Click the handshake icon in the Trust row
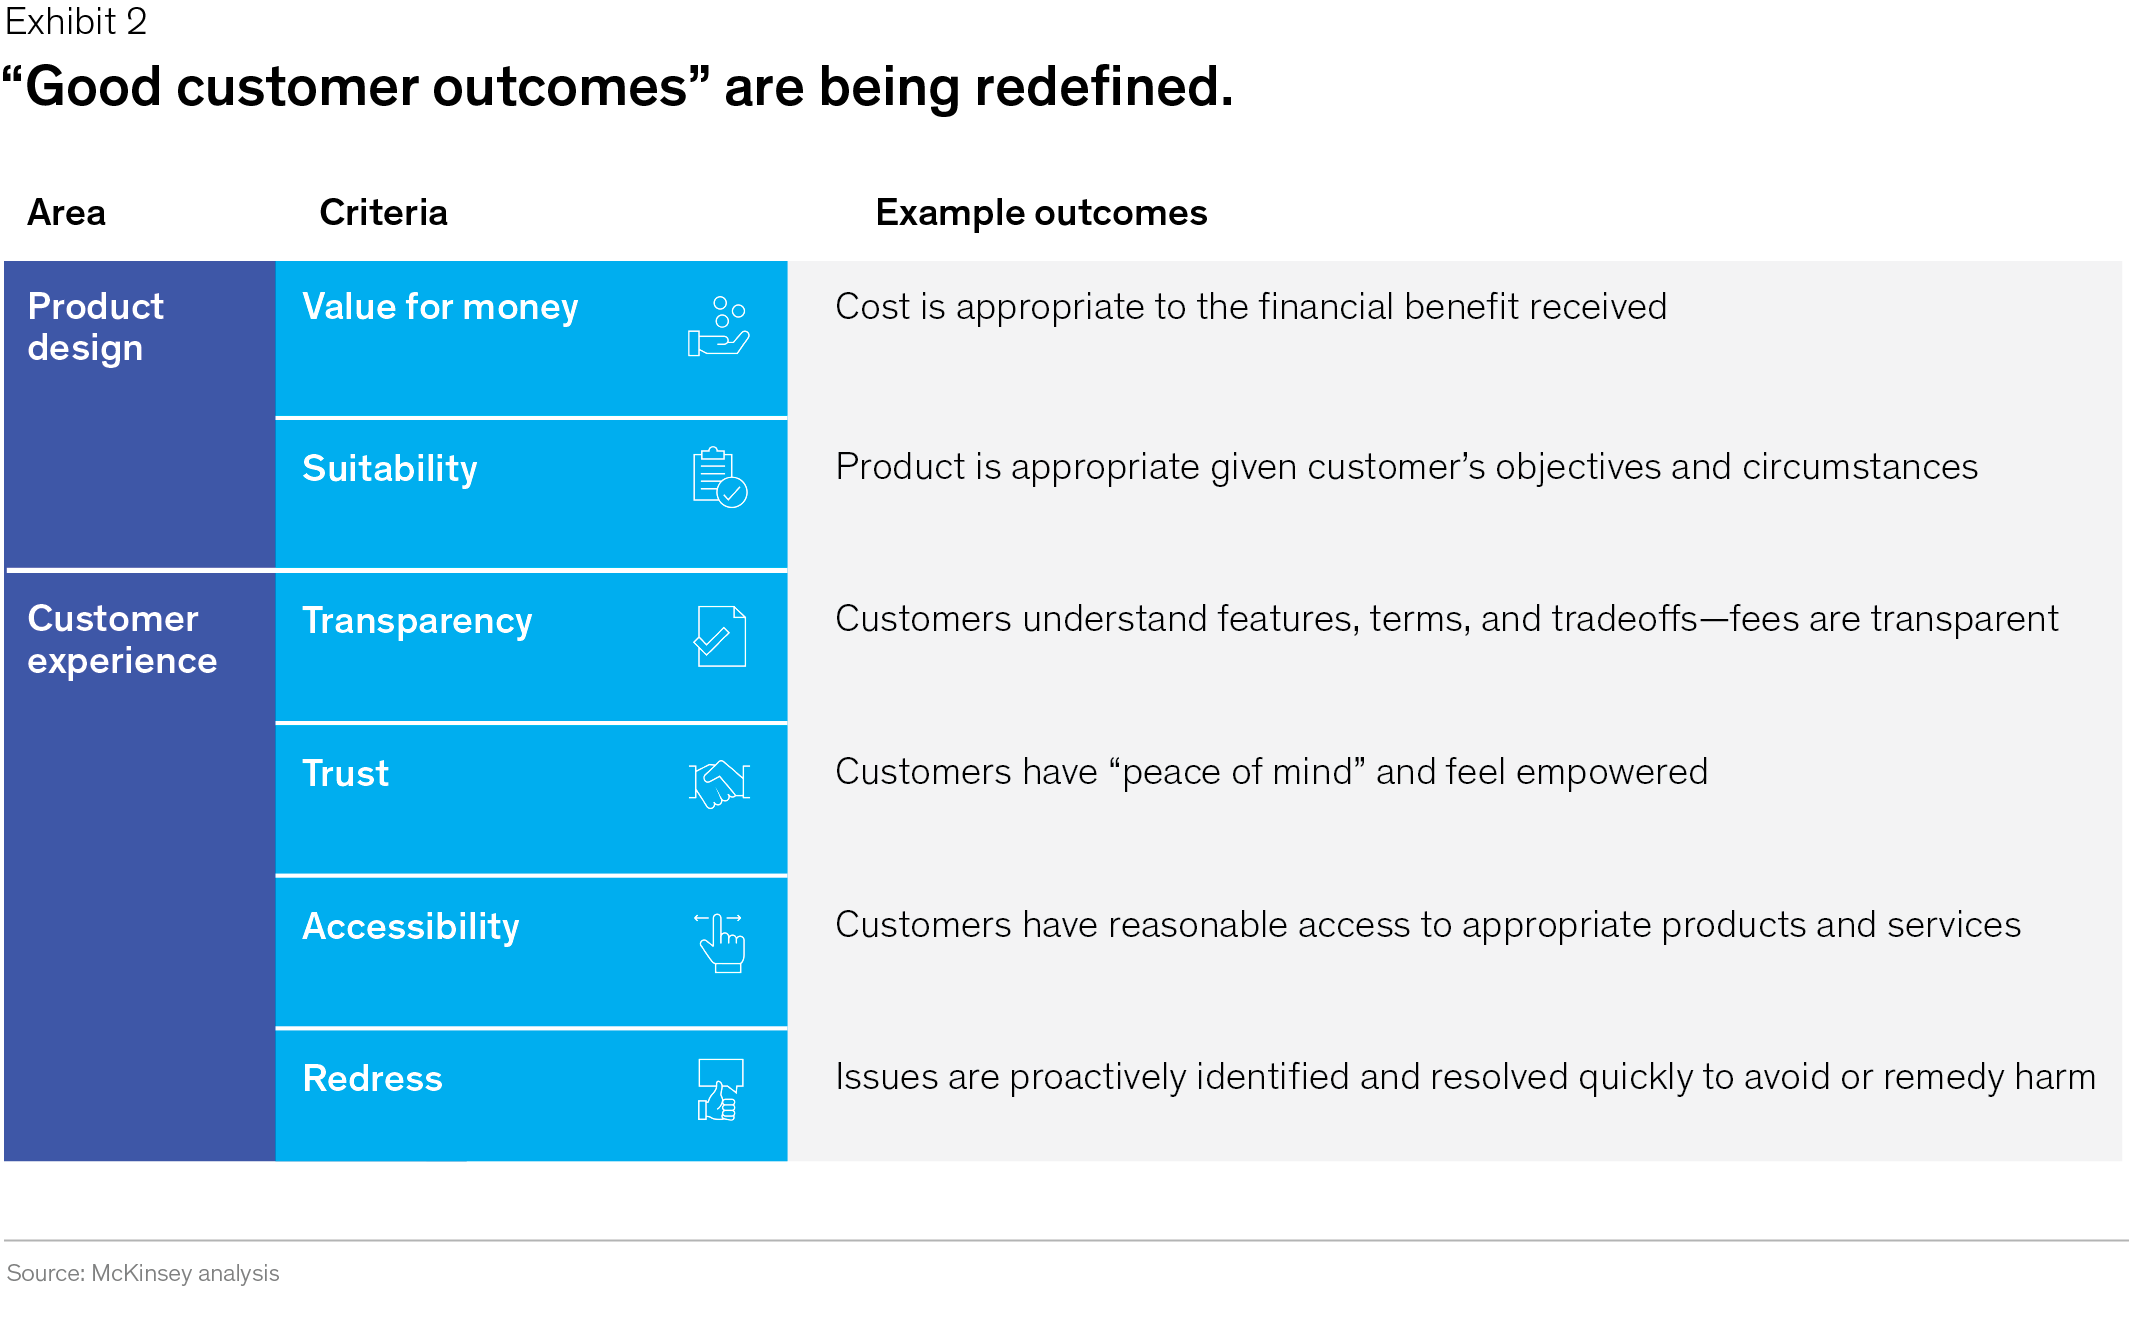Screen dimensions: 2129x1318 pos(719,783)
